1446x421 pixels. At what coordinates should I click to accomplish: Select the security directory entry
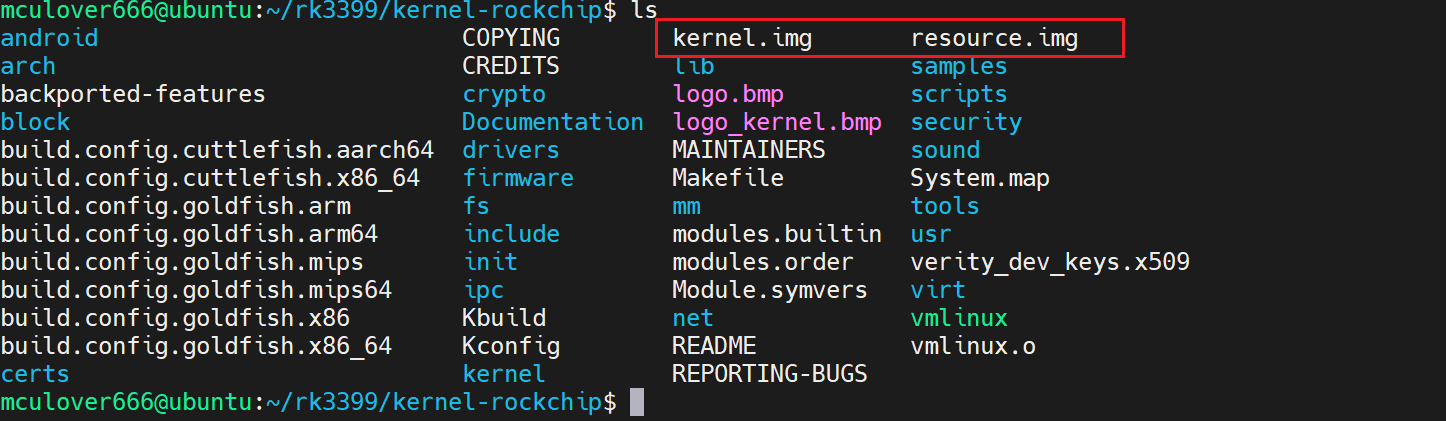pos(966,123)
